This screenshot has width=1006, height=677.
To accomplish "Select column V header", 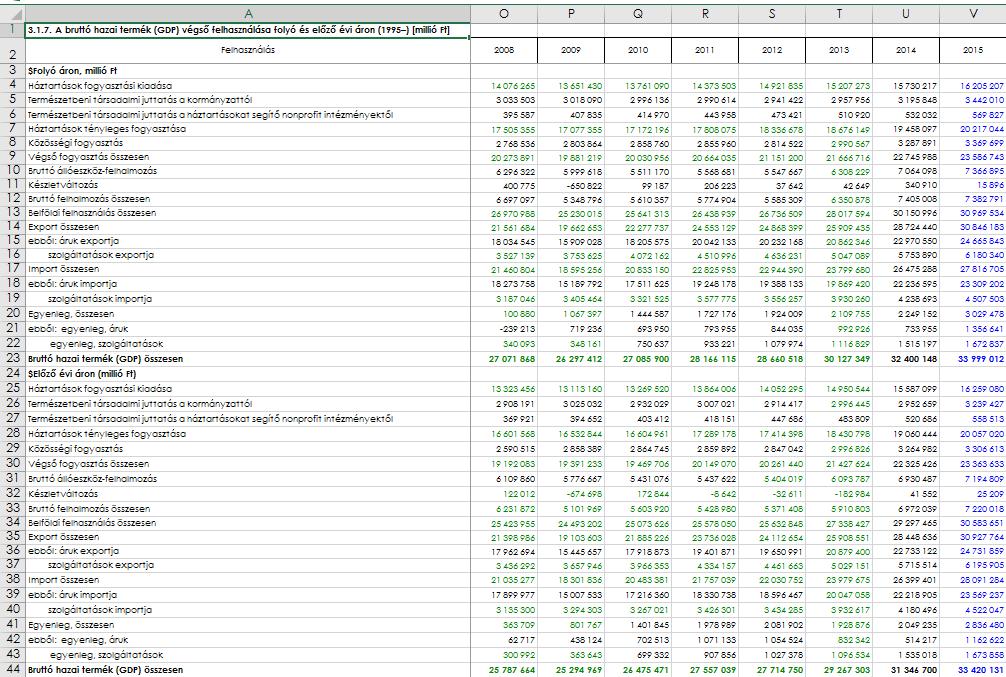I will [973, 13].
